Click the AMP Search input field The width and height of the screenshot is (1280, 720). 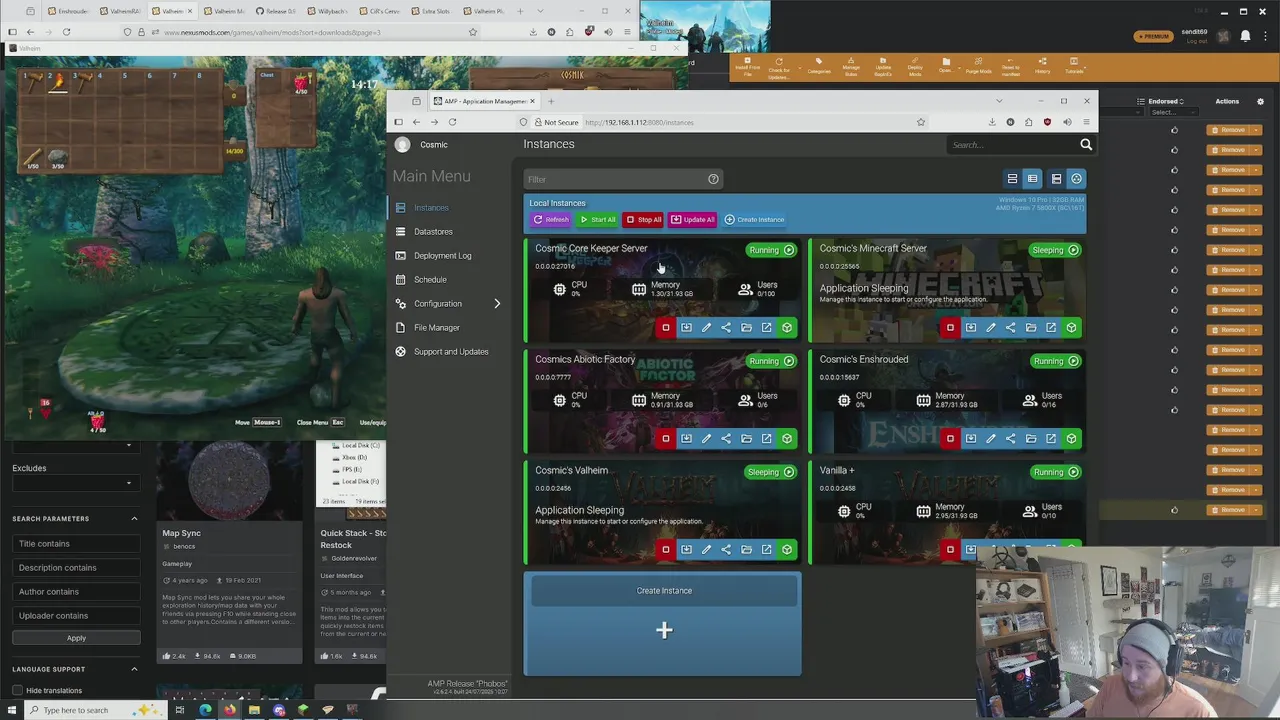[x=1011, y=145]
